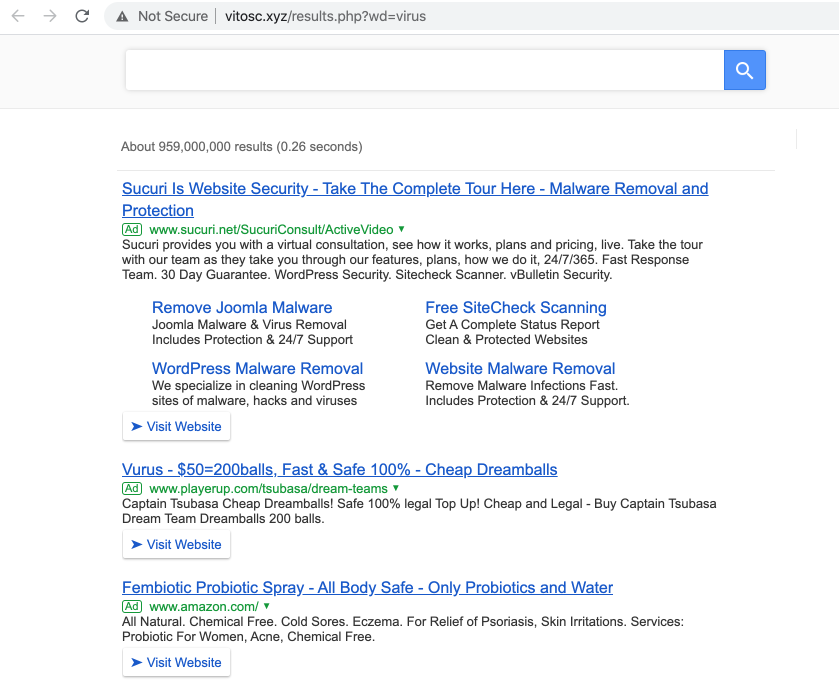Viewport: 839px width, 689px height.
Task: Expand dropdown arrow next to playerup.com URL
Action: [x=396, y=489]
